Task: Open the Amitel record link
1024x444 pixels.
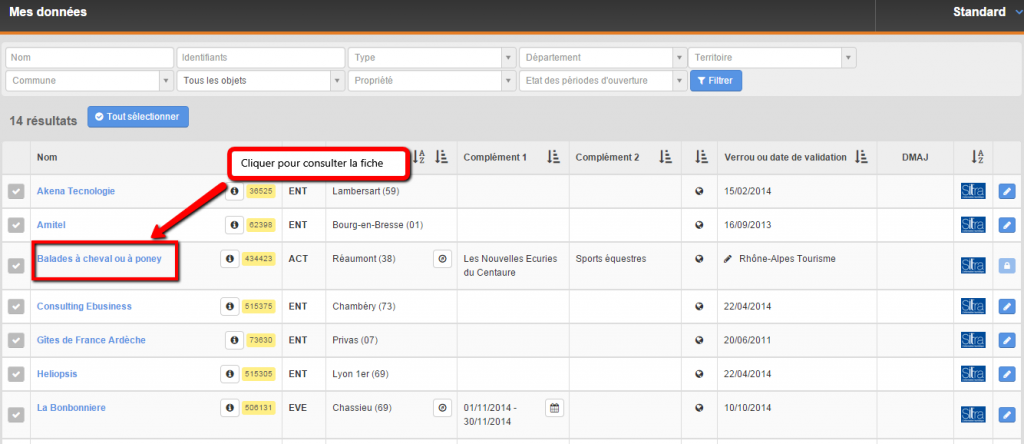Action: 51,225
